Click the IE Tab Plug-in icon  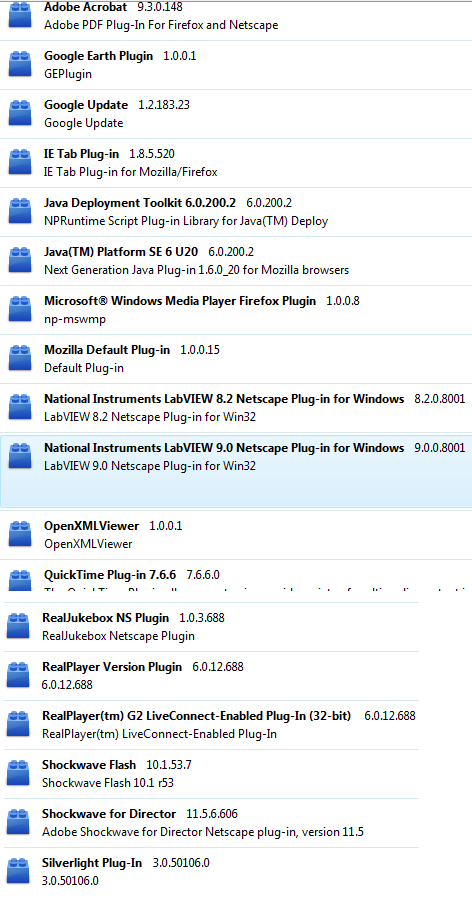[x=20, y=162]
